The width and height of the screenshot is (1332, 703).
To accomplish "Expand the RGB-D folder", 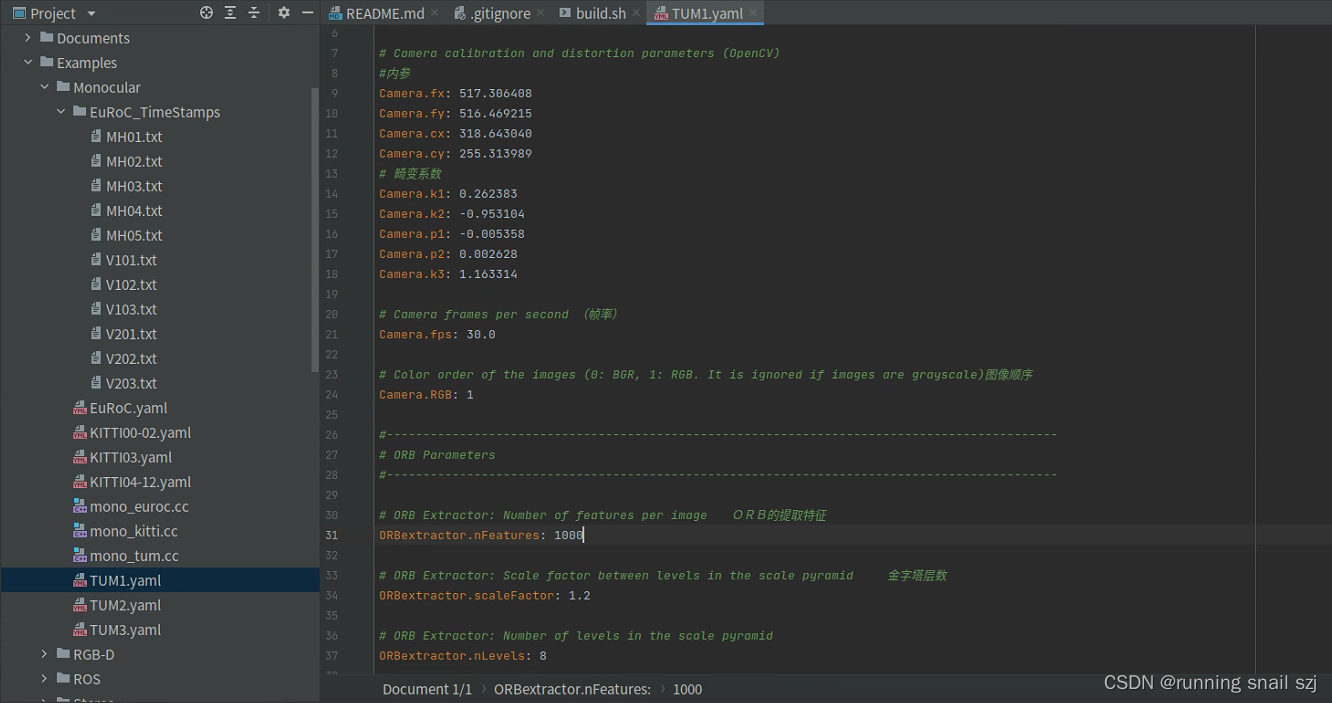I will (45, 654).
